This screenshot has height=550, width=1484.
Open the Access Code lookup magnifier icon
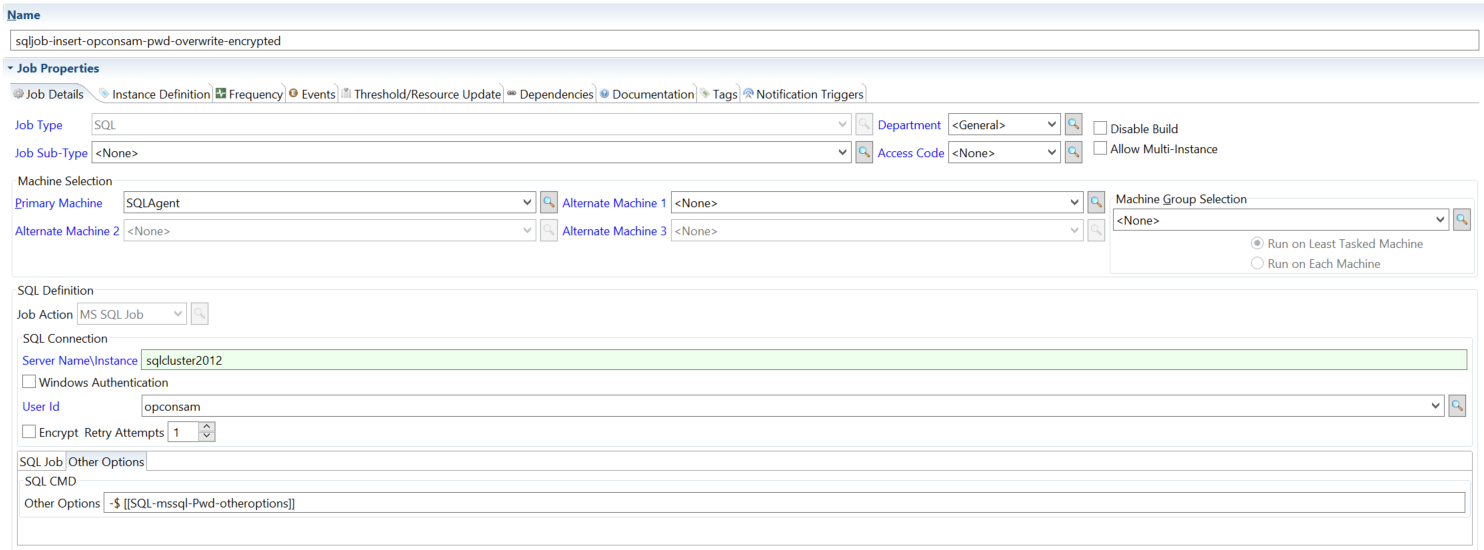tap(1073, 153)
